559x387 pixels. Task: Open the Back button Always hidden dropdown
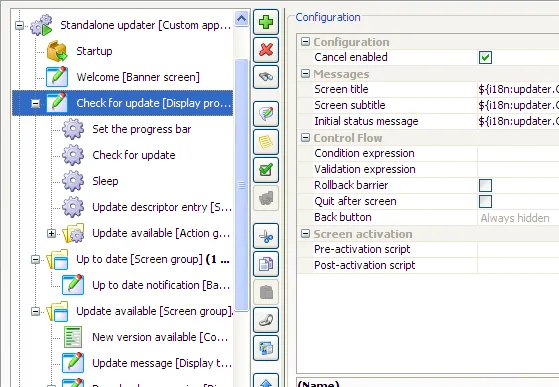click(518, 218)
